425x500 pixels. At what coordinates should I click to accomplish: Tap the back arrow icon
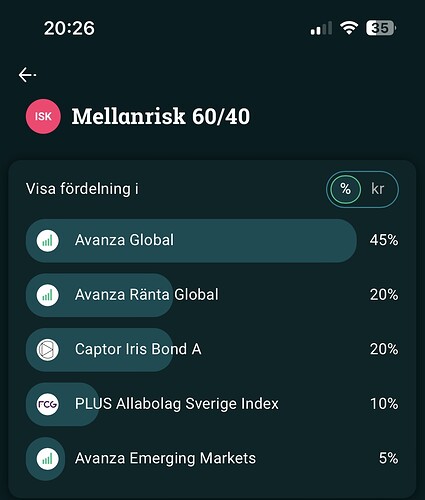pos(27,75)
